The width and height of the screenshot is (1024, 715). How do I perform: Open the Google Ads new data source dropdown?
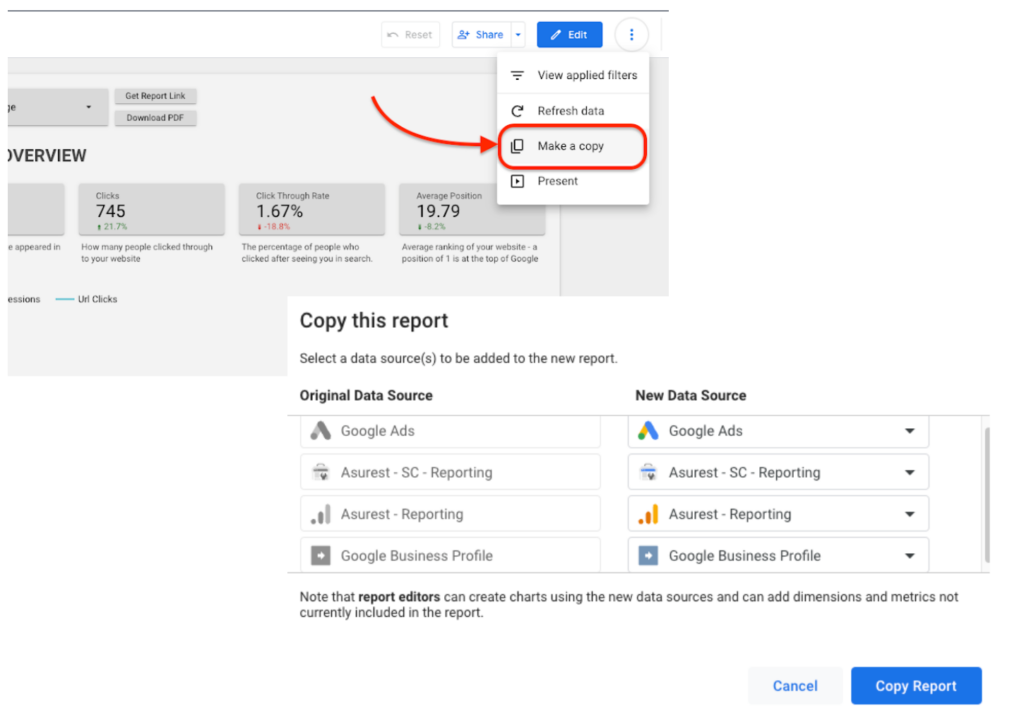(x=909, y=431)
